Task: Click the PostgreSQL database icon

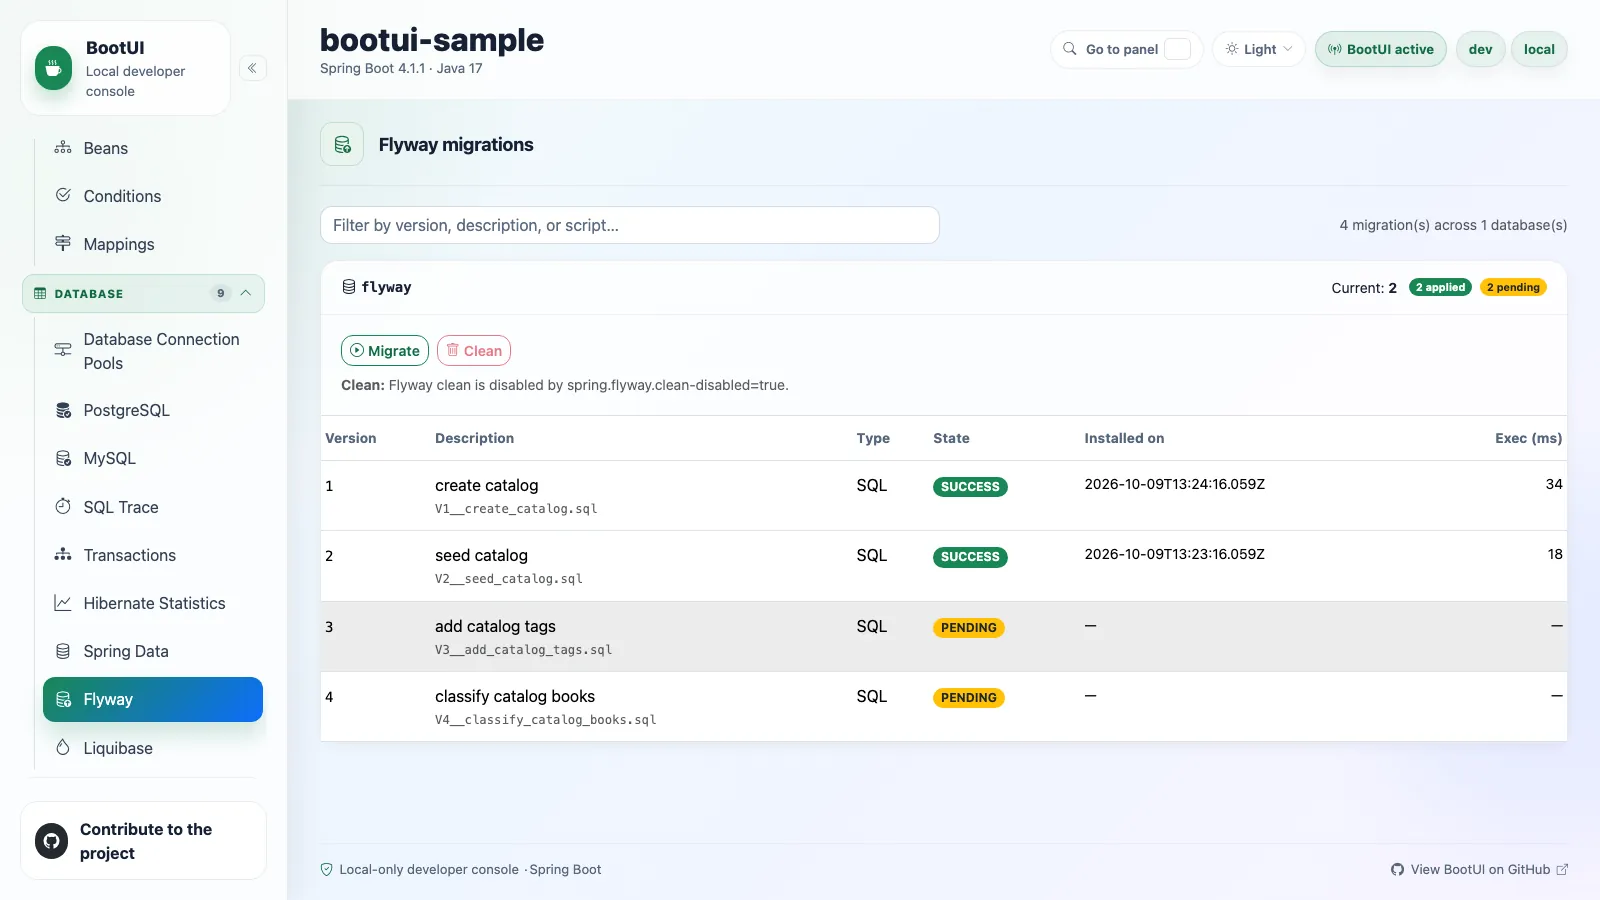Action: pos(63,410)
